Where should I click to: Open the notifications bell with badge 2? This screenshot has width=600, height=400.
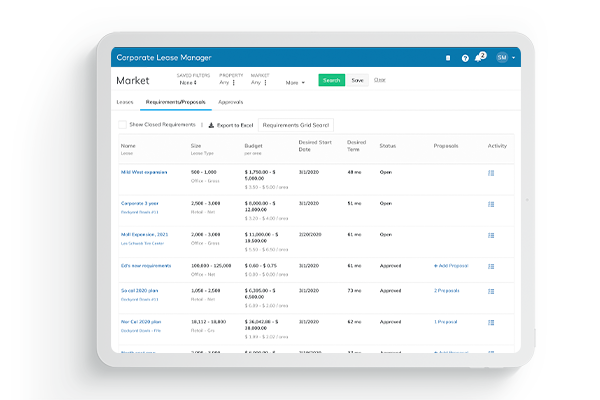[479, 58]
